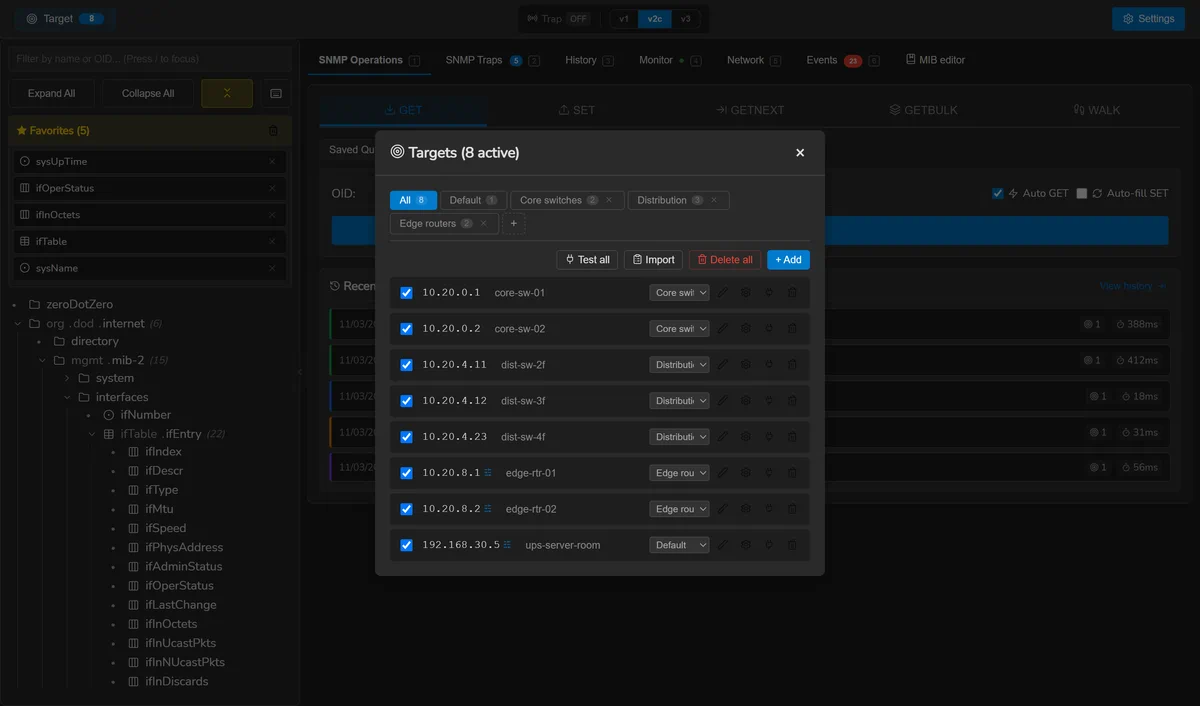This screenshot has width=1200, height=706.
Task: Edit the core-sw-02 target with pencil icon
Action: pos(723,329)
